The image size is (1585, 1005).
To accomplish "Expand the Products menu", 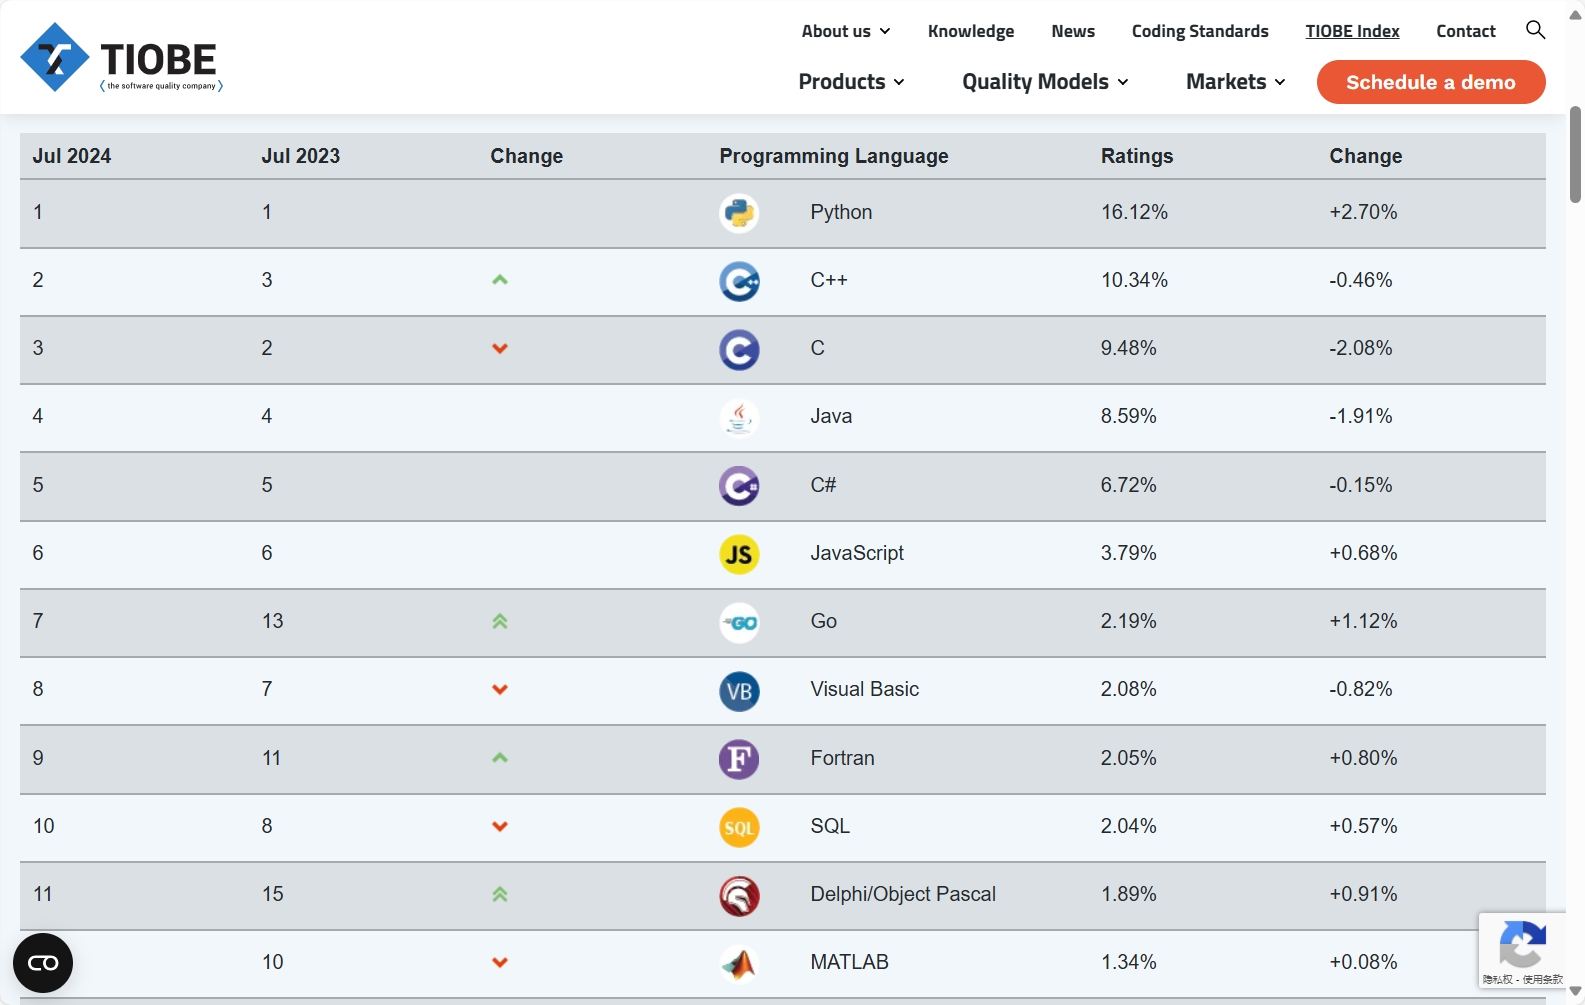I will [851, 82].
